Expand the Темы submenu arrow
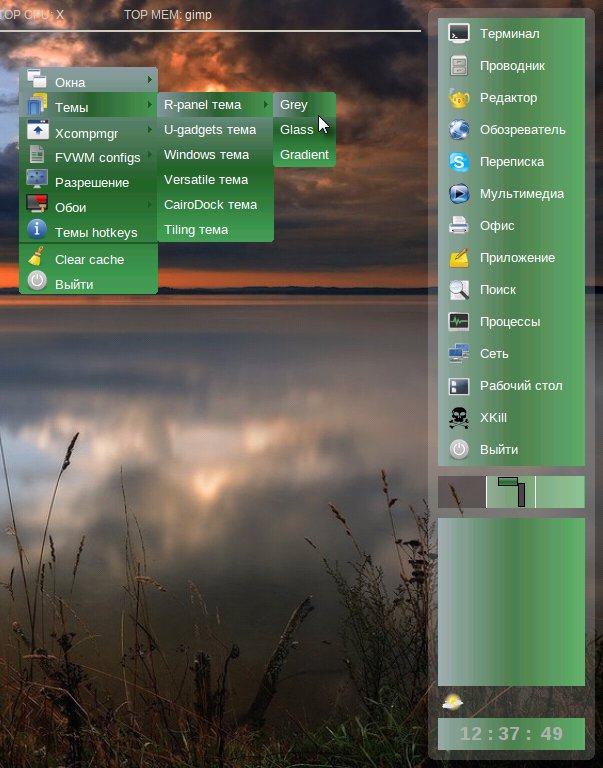 149,104
